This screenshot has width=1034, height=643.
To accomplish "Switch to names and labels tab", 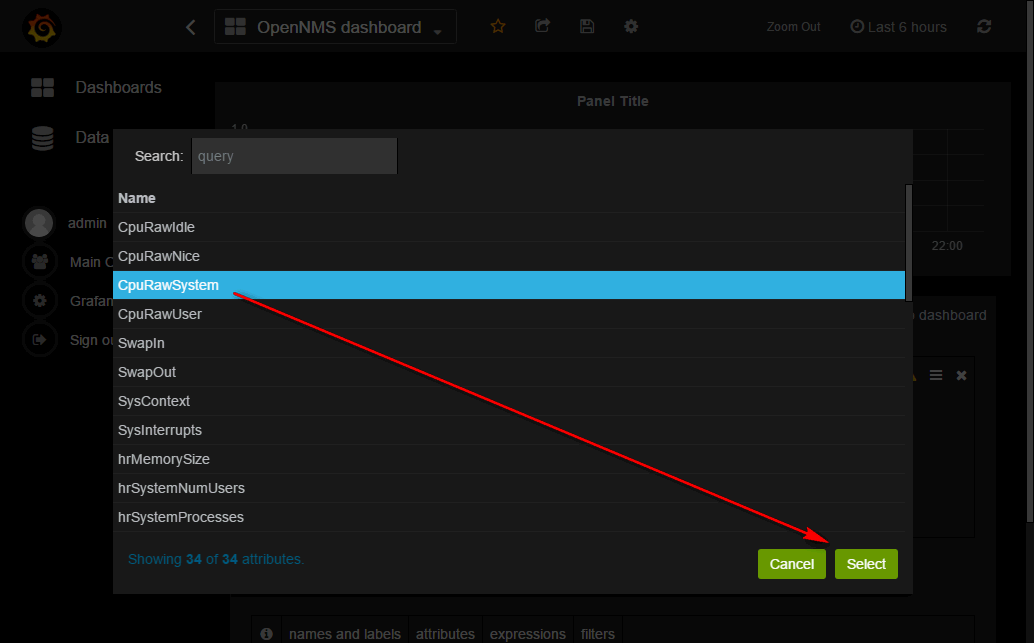I will [345, 633].
